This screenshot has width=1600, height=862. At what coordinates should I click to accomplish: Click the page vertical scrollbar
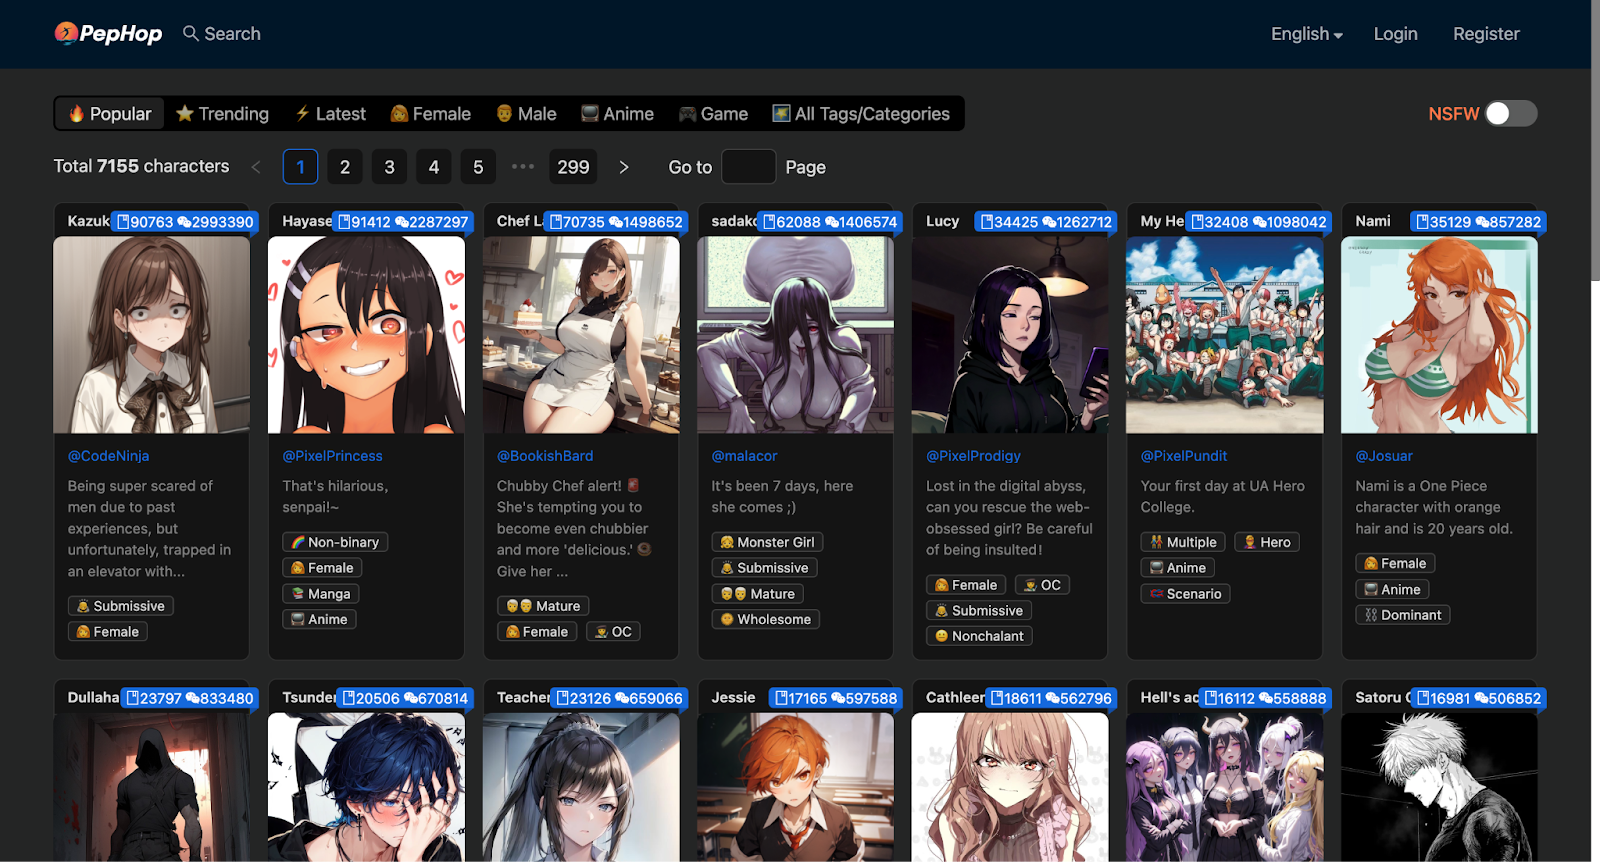point(1595,140)
